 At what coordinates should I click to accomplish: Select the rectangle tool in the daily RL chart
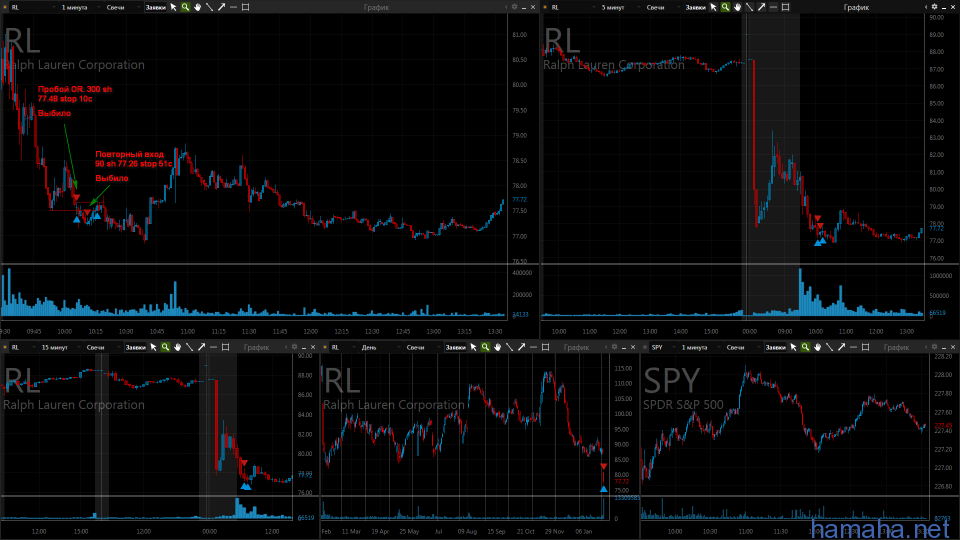click(546, 347)
